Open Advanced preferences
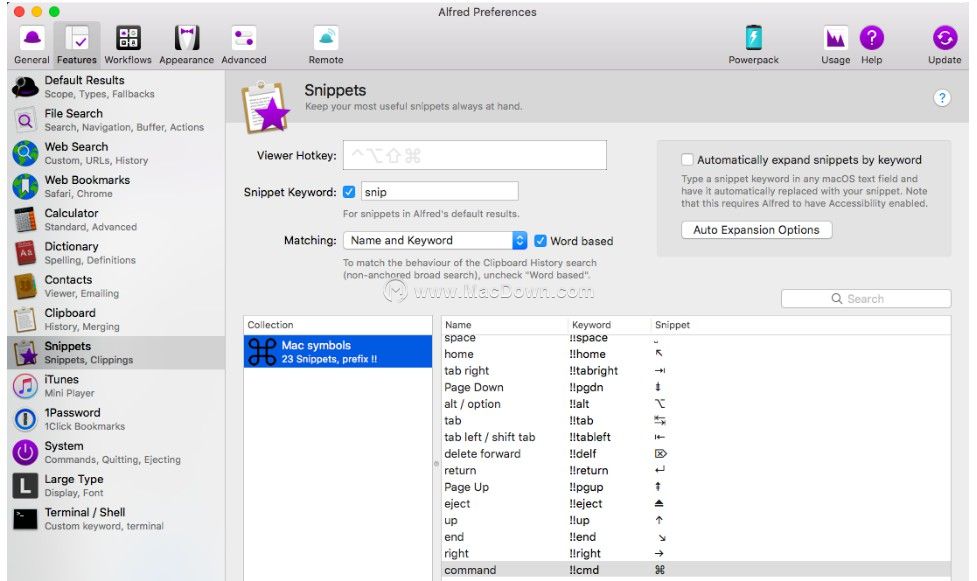This screenshot has width=977, height=581. pyautogui.click(x=244, y=44)
